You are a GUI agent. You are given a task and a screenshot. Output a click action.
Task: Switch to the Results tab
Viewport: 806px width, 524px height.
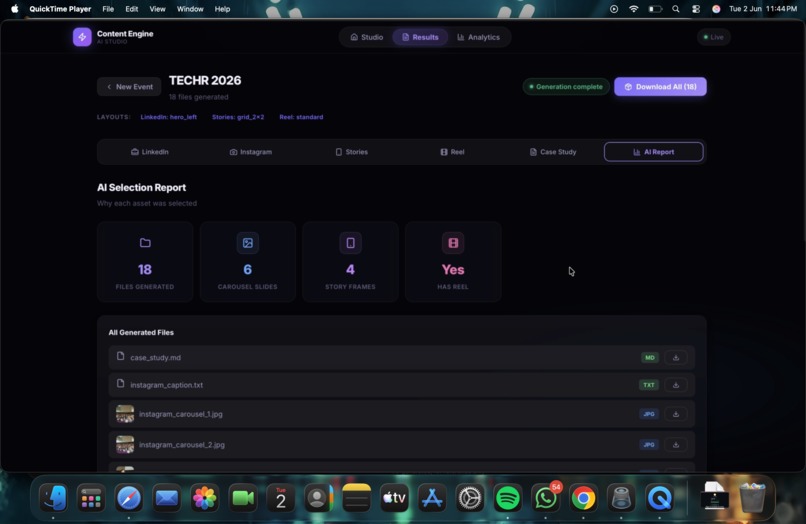pyautogui.click(x=420, y=37)
